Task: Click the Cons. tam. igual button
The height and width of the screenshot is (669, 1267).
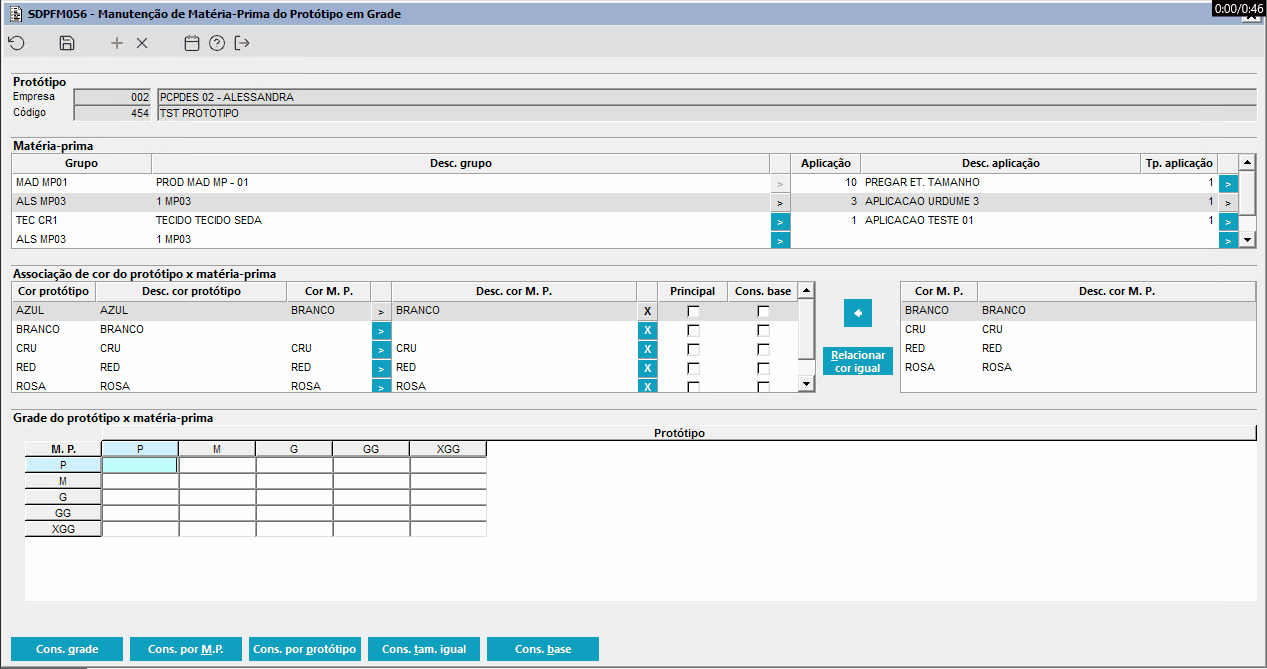Action: coord(424,649)
